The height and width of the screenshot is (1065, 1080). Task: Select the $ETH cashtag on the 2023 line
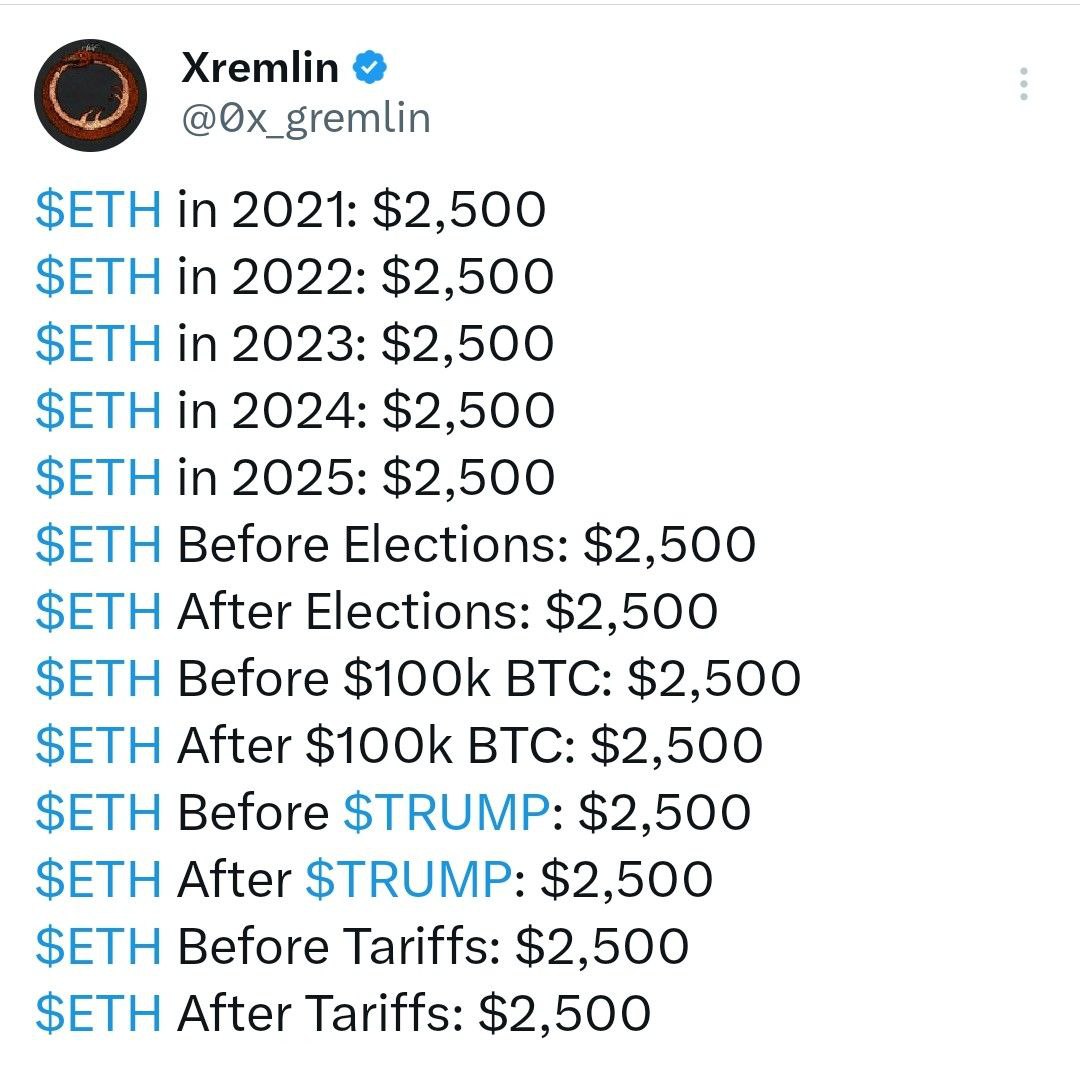[x=98, y=343]
